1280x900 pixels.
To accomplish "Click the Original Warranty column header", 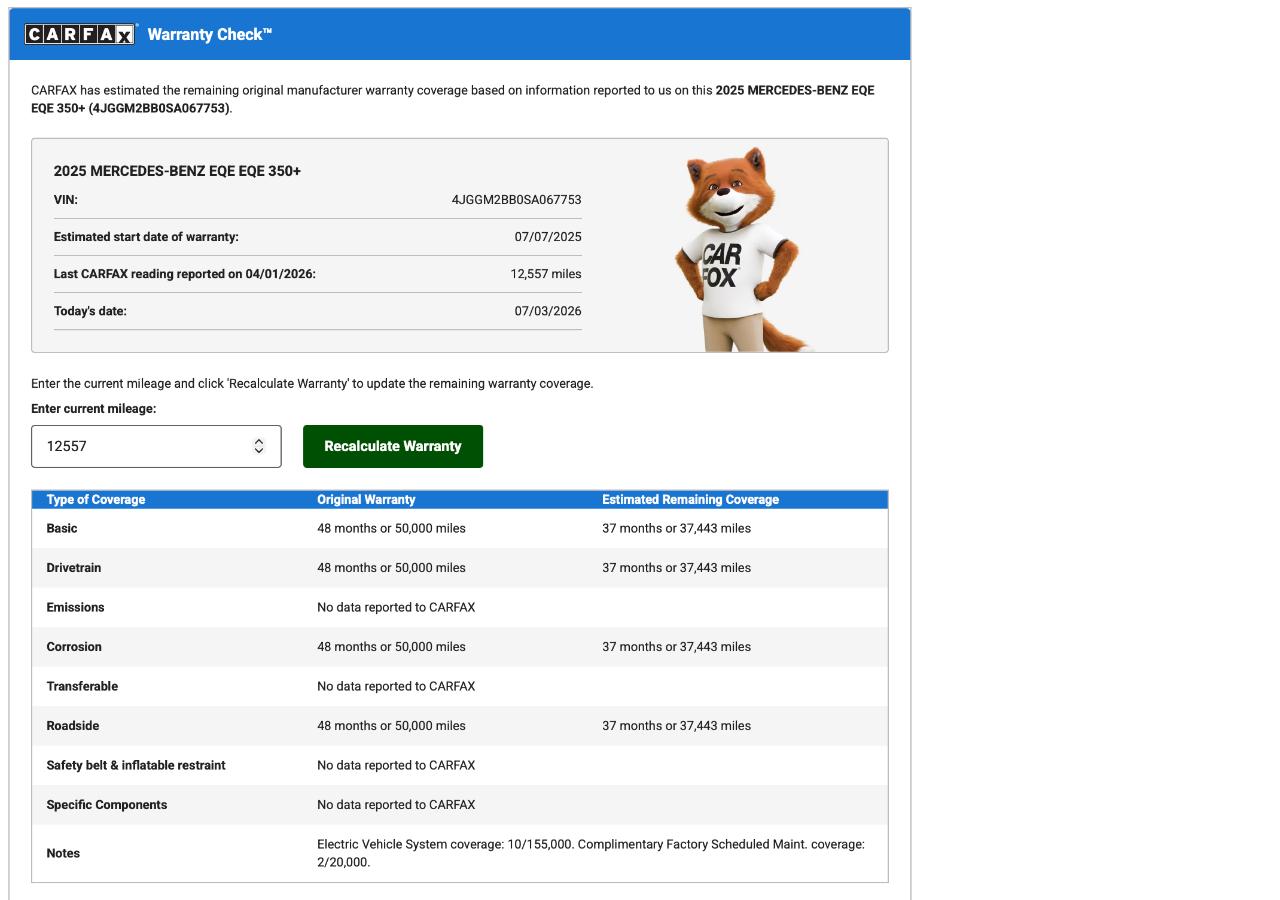I will coord(366,500).
